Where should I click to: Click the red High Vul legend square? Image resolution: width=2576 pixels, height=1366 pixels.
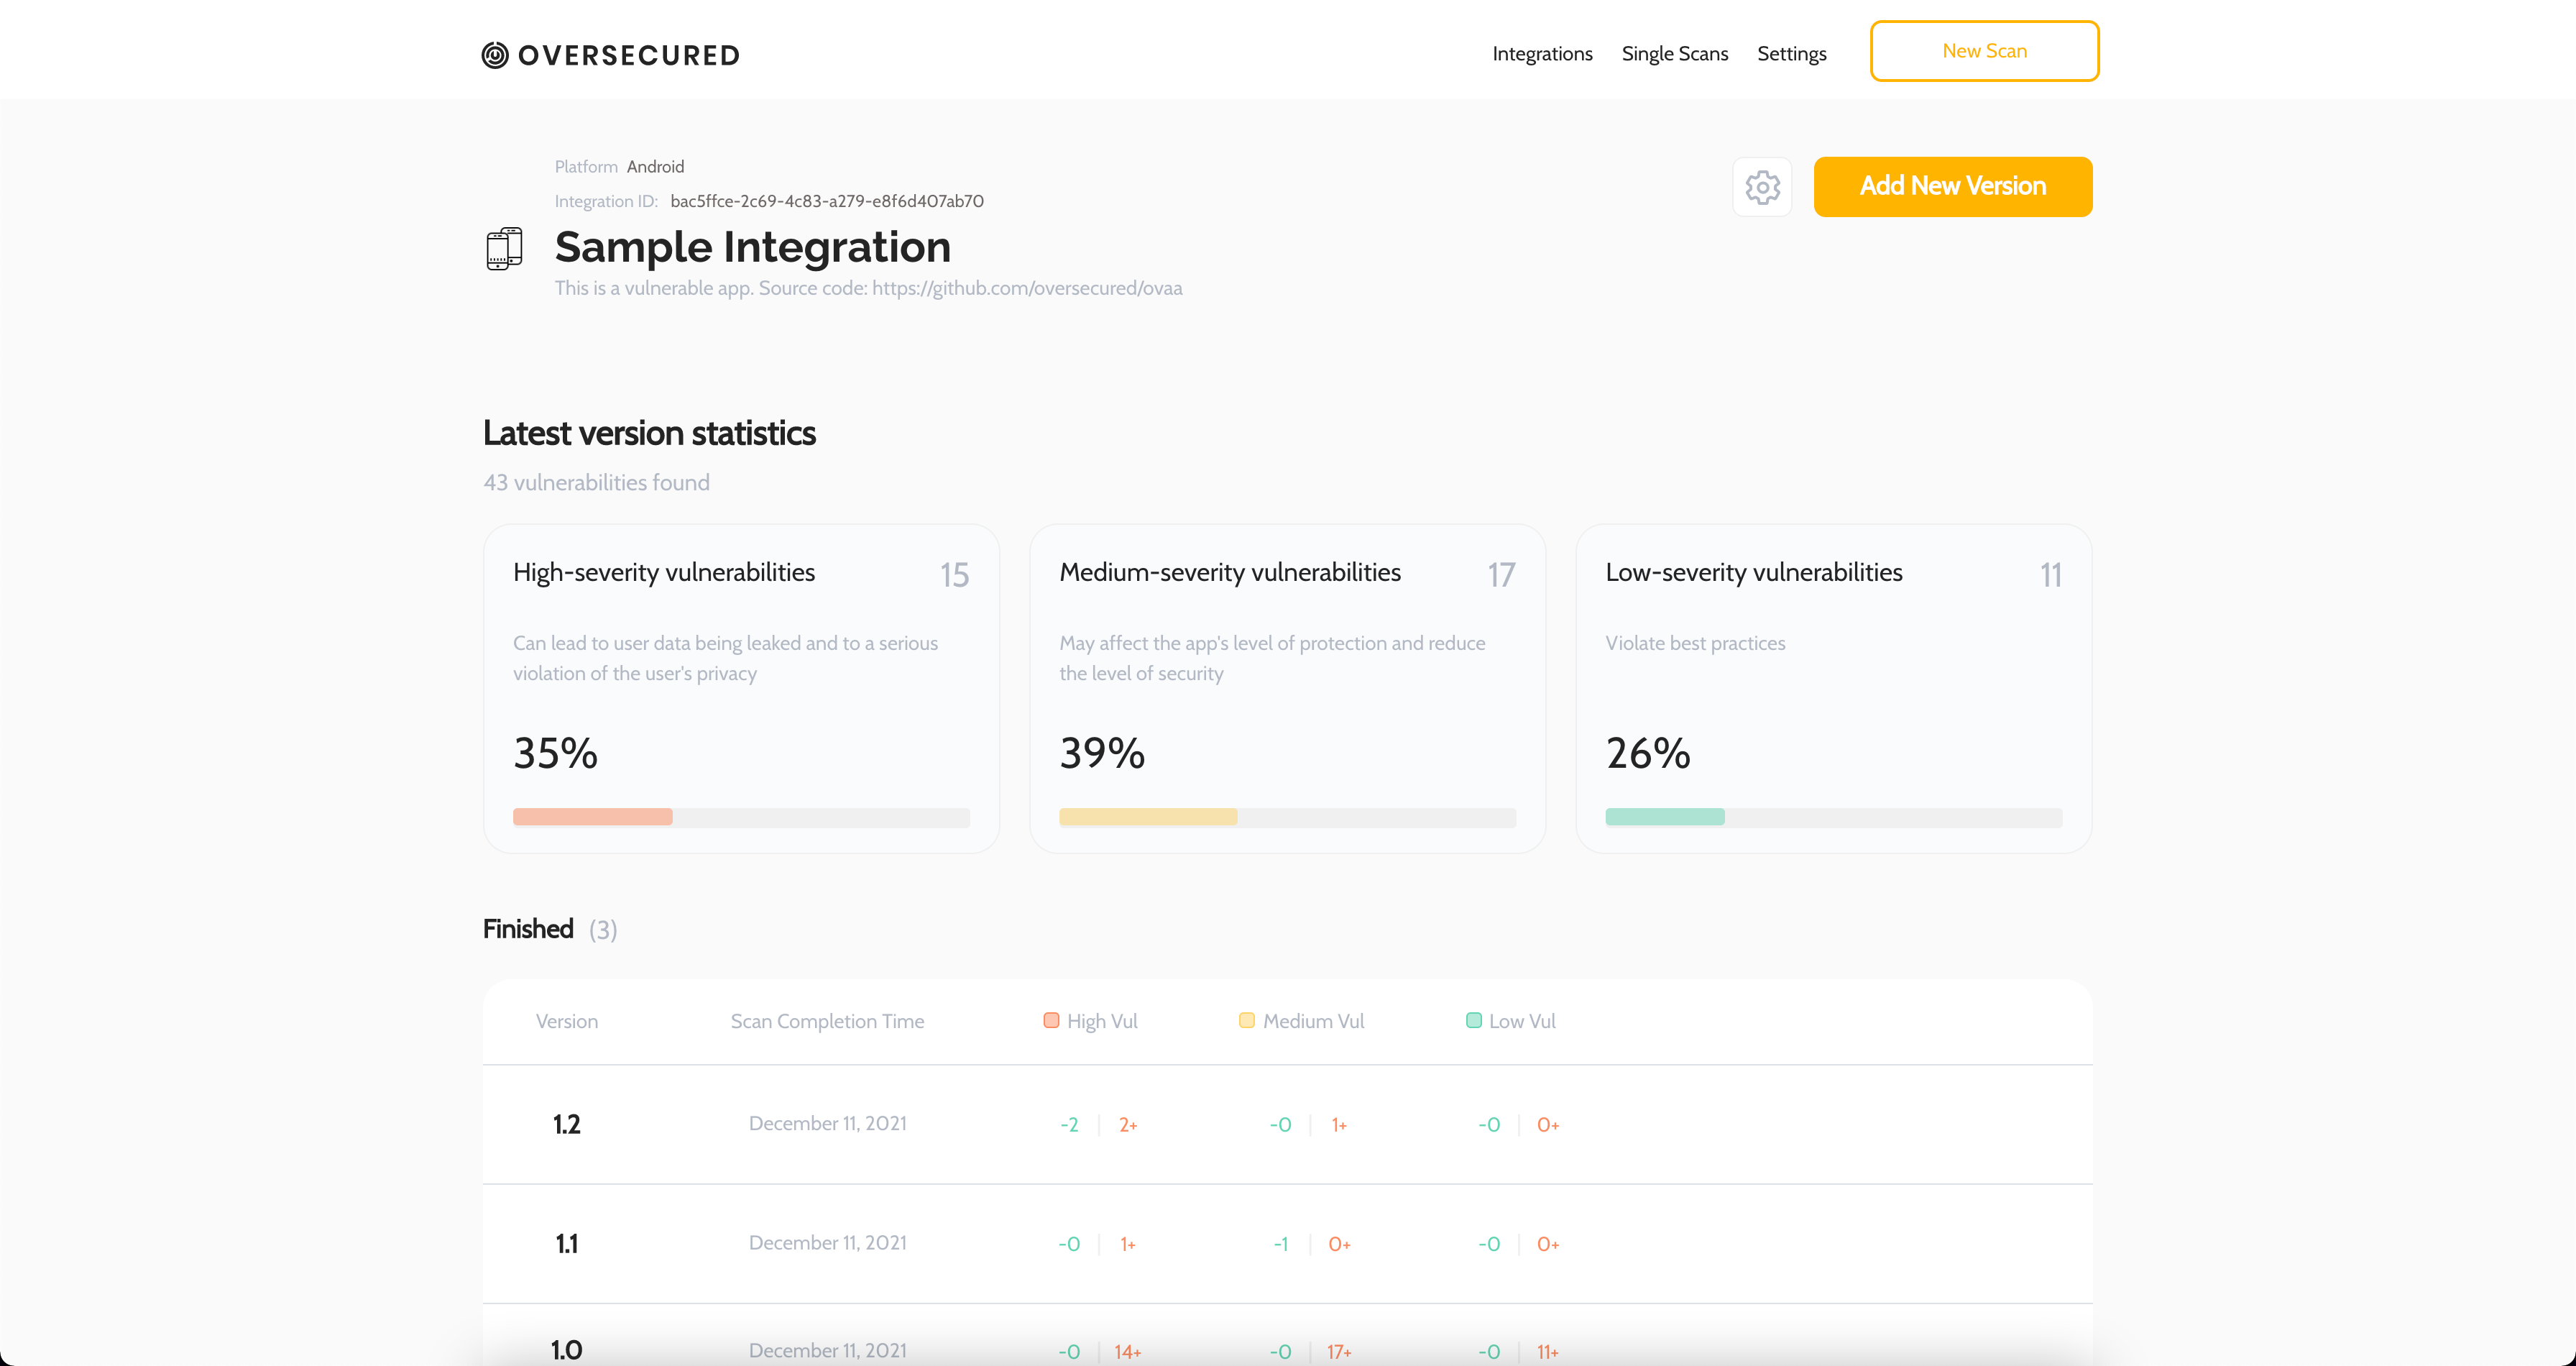(x=1051, y=1020)
